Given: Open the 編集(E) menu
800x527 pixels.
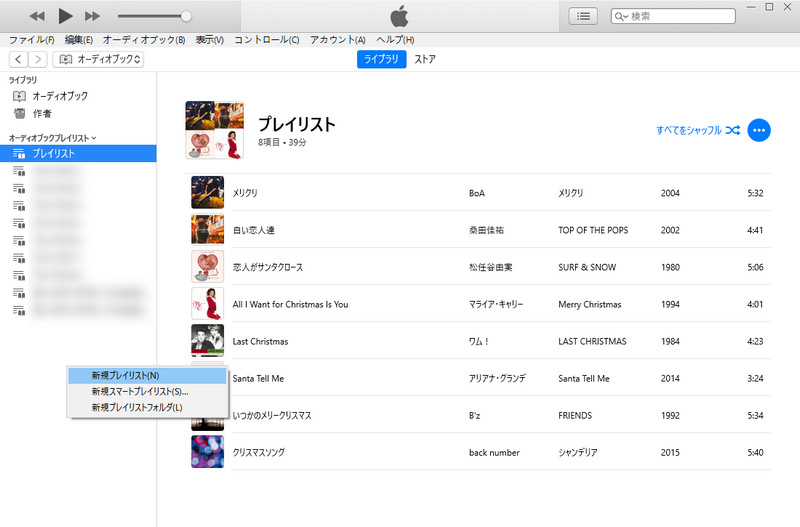Looking at the screenshot, I should [x=79, y=40].
